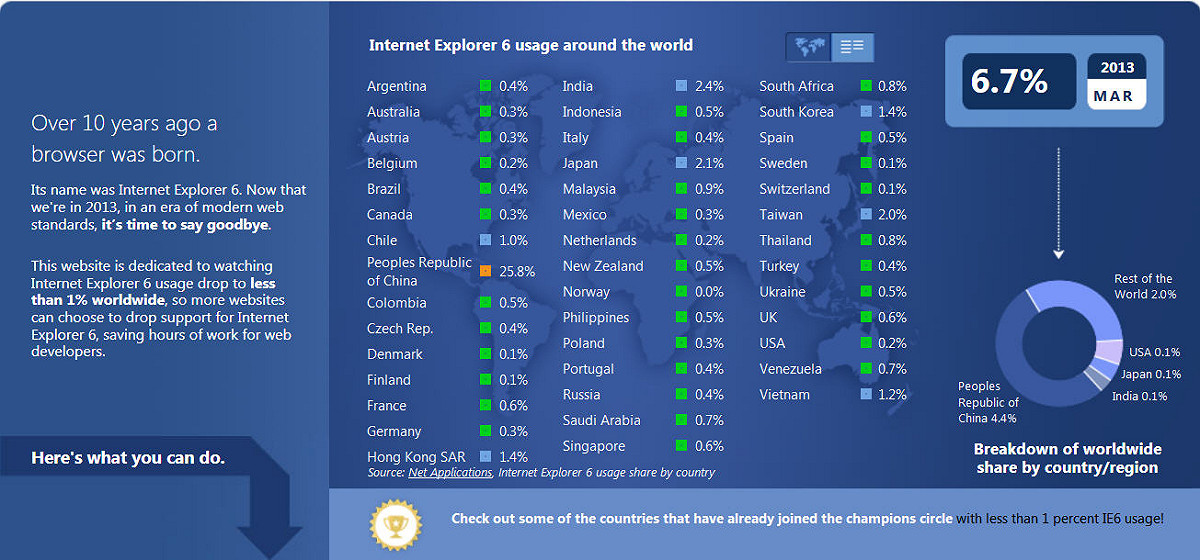Switch to world map view icon
This screenshot has height=560, width=1200.
pos(808,47)
